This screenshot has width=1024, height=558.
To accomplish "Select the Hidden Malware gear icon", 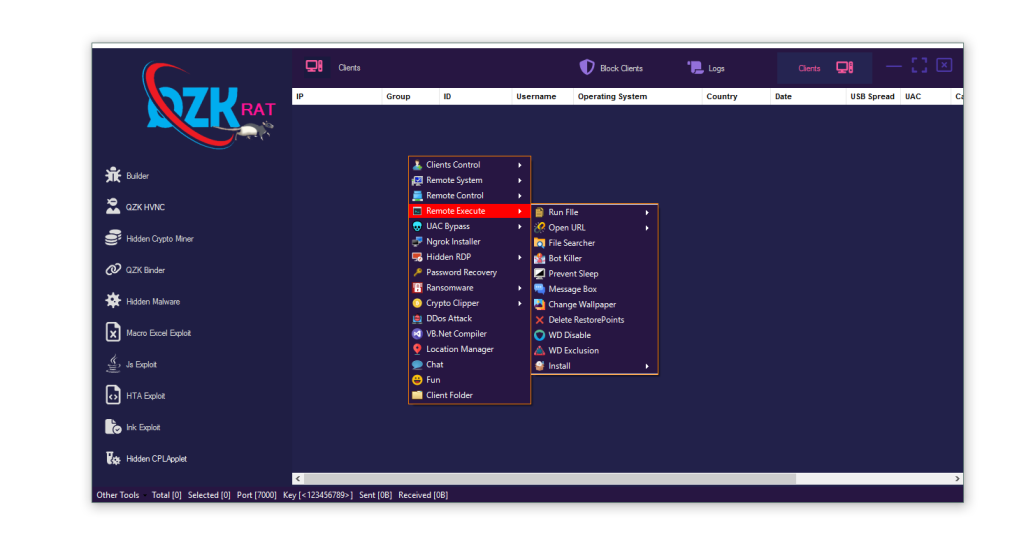I will [x=113, y=301].
